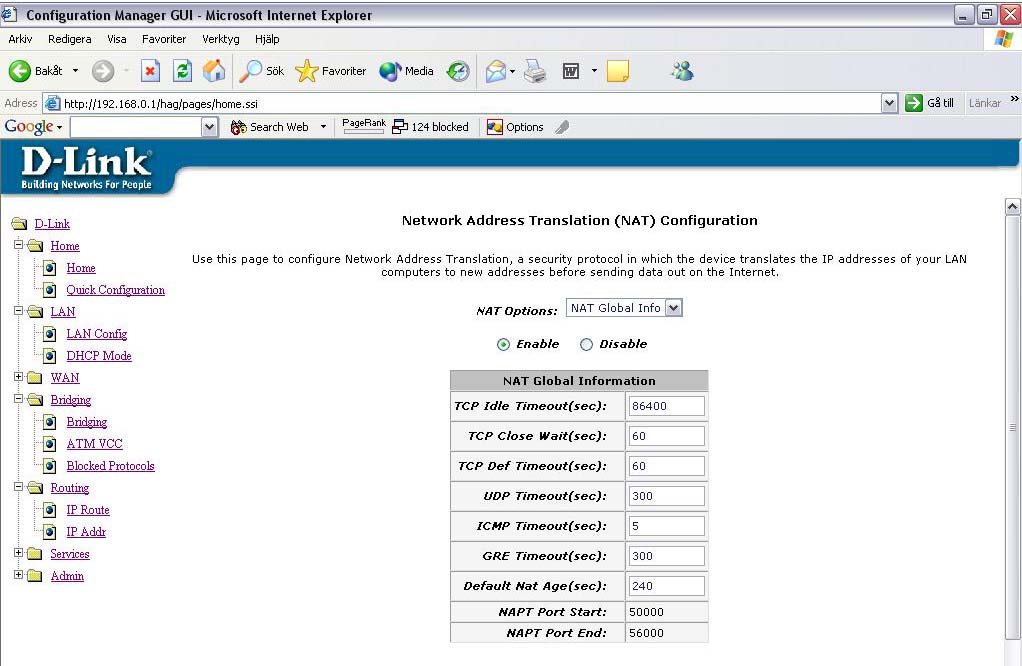Screen dimensions: 1022x666
Task: Click the D-Link root folder icon
Action: click(x=20, y=224)
